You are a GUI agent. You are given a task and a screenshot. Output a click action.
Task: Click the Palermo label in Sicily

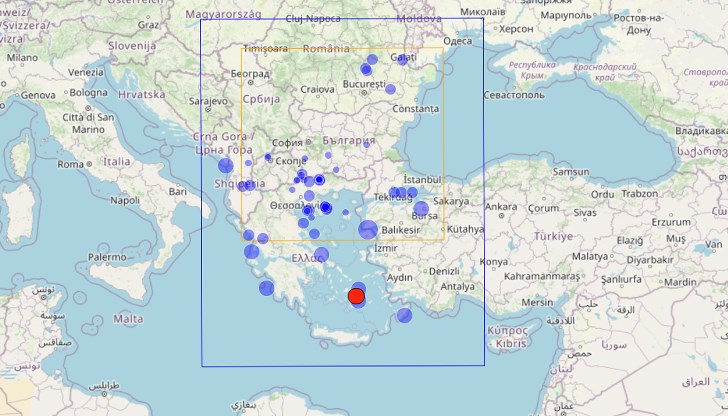106,257
